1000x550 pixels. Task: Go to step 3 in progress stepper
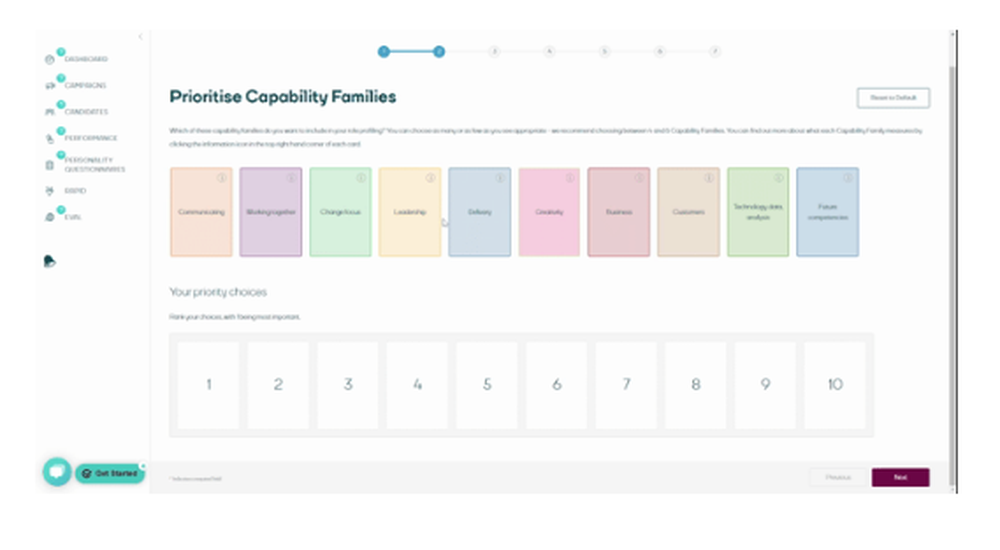click(x=494, y=51)
